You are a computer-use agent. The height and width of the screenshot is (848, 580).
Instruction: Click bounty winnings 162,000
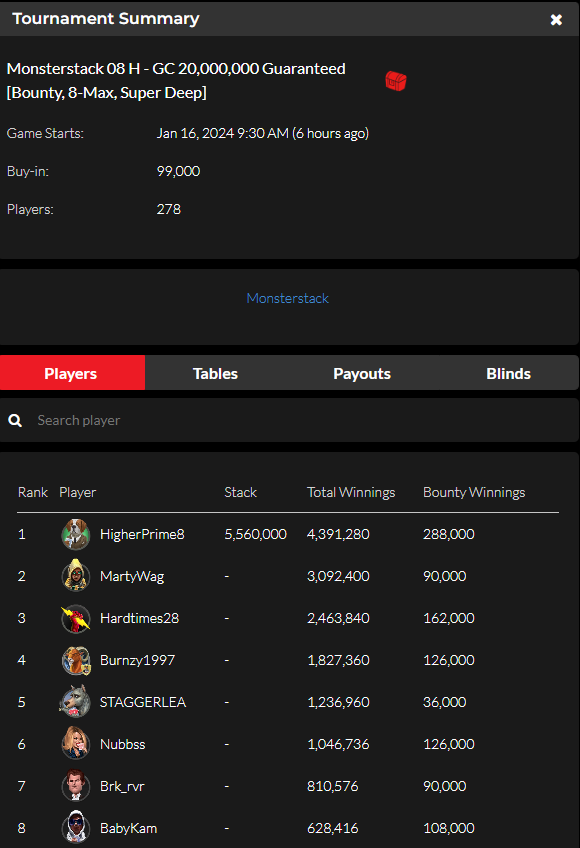tap(449, 618)
